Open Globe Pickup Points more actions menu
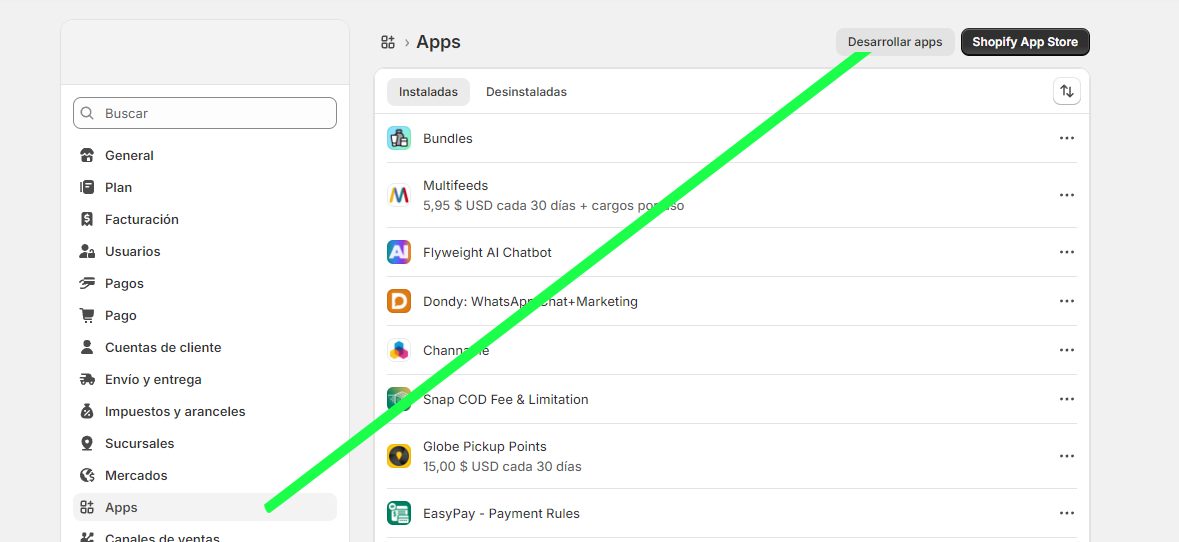Viewport: 1179px width, 542px height. click(x=1066, y=456)
